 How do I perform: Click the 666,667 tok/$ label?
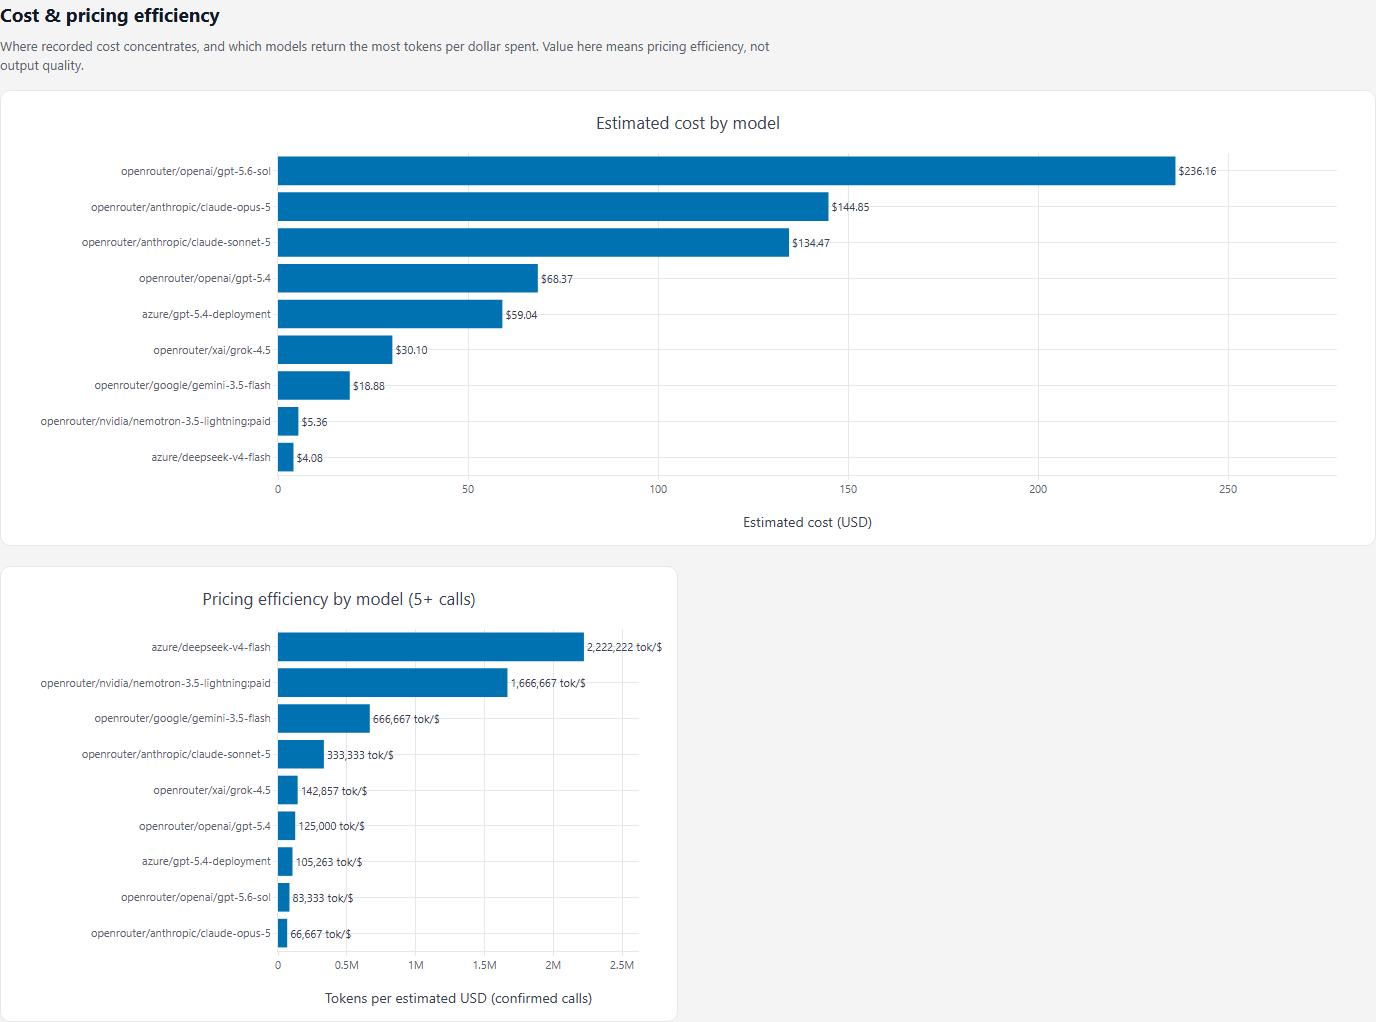pyautogui.click(x=406, y=719)
